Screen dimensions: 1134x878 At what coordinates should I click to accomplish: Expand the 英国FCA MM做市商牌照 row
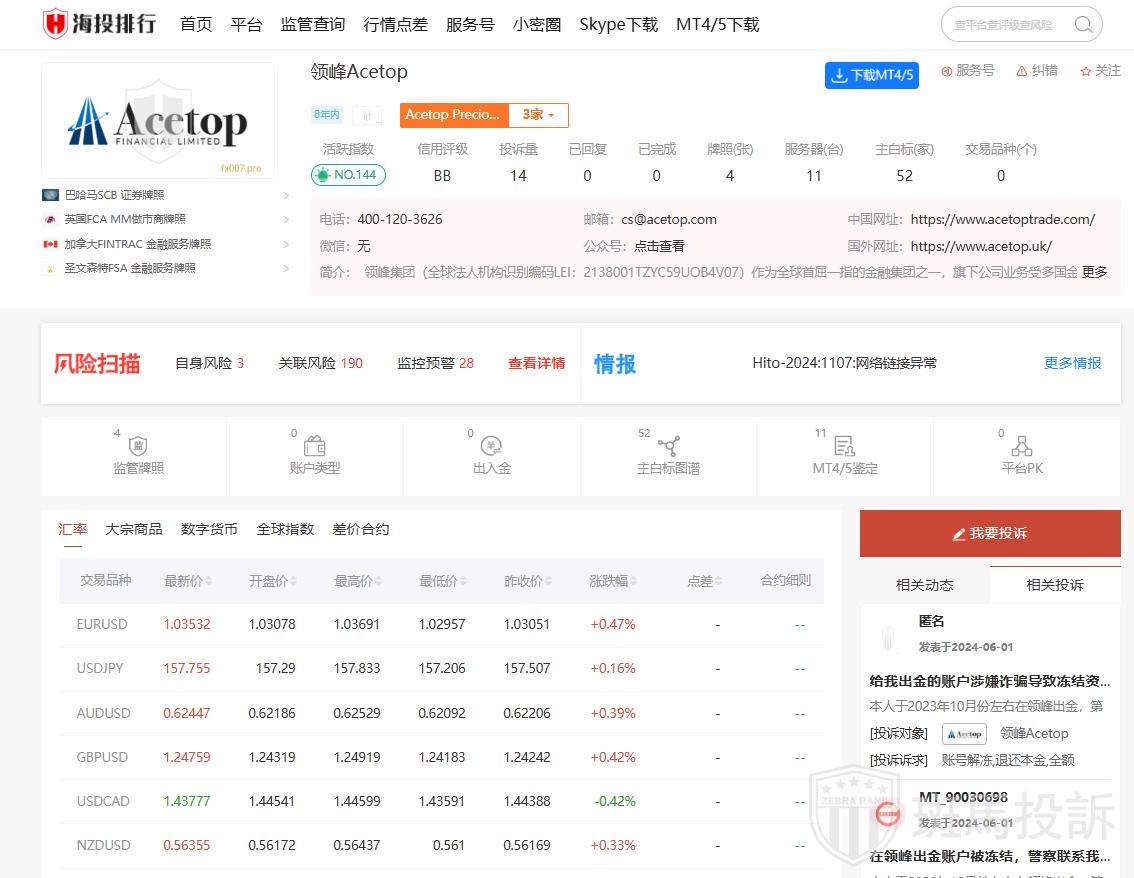click(286, 219)
